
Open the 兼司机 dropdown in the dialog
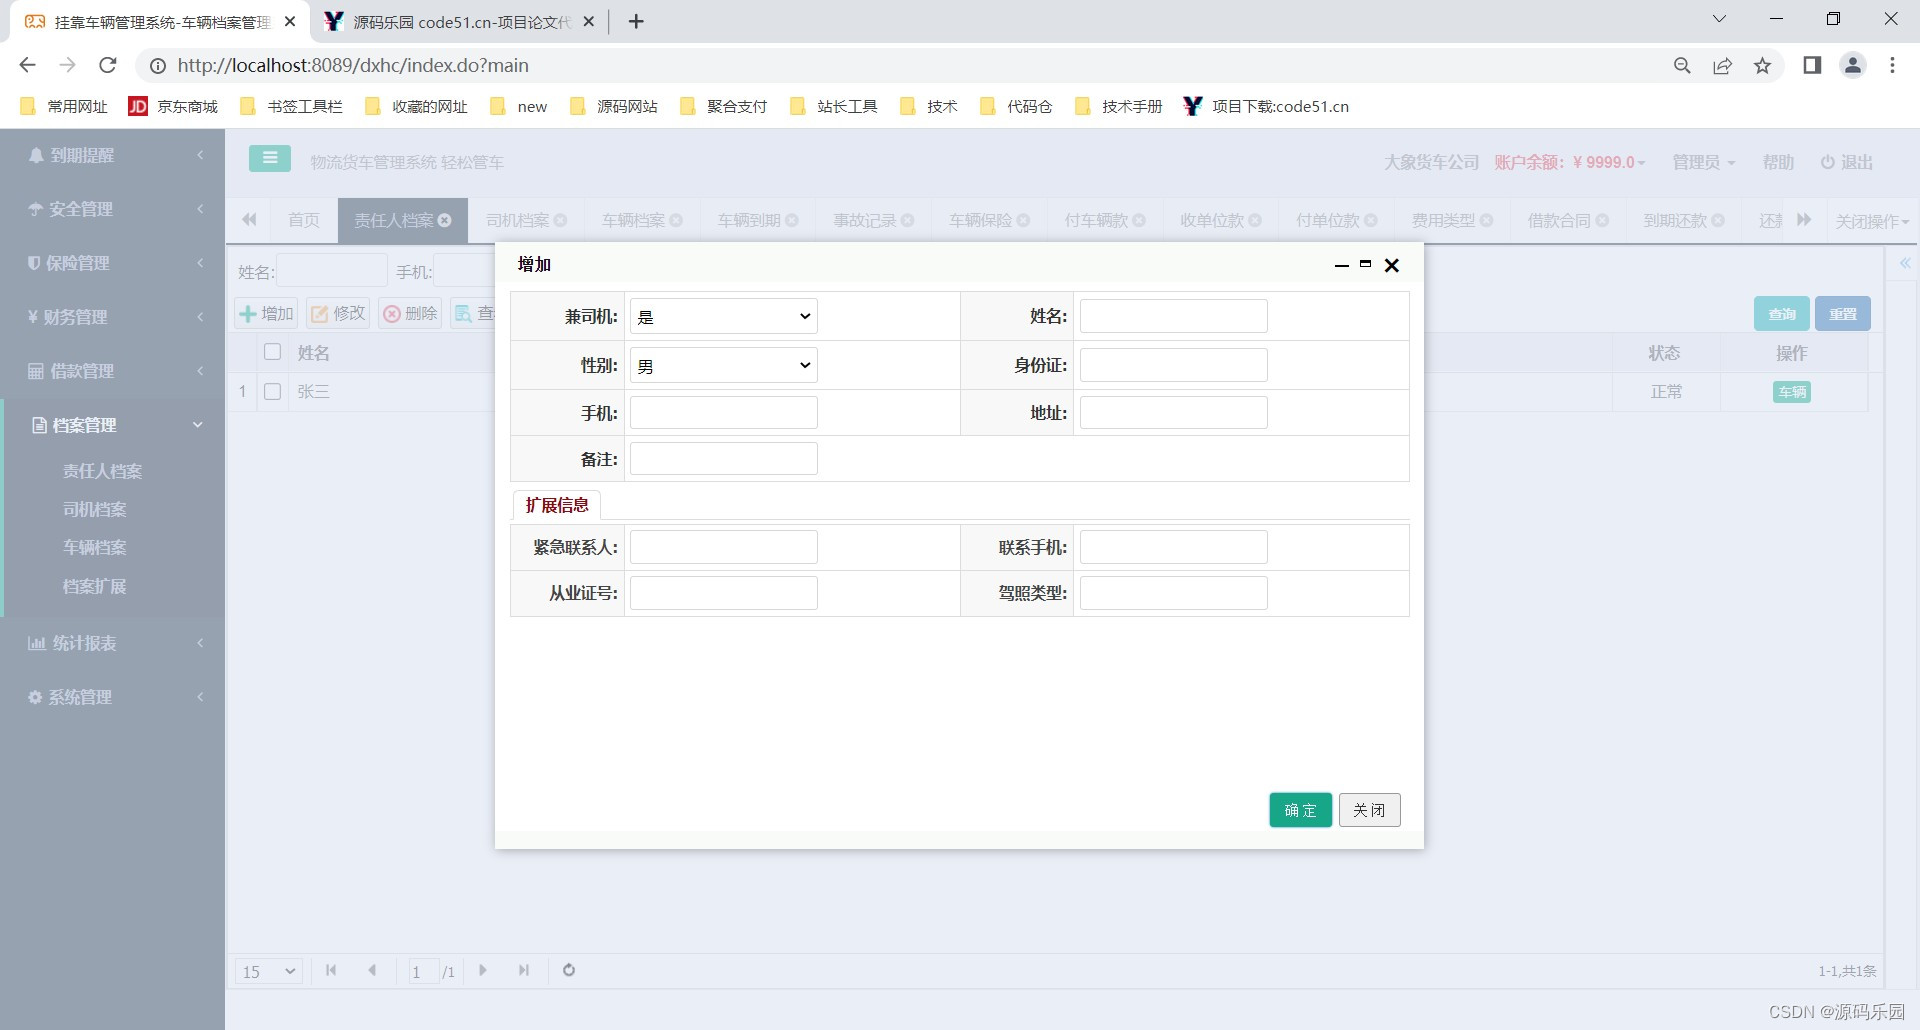click(x=722, y=316)
